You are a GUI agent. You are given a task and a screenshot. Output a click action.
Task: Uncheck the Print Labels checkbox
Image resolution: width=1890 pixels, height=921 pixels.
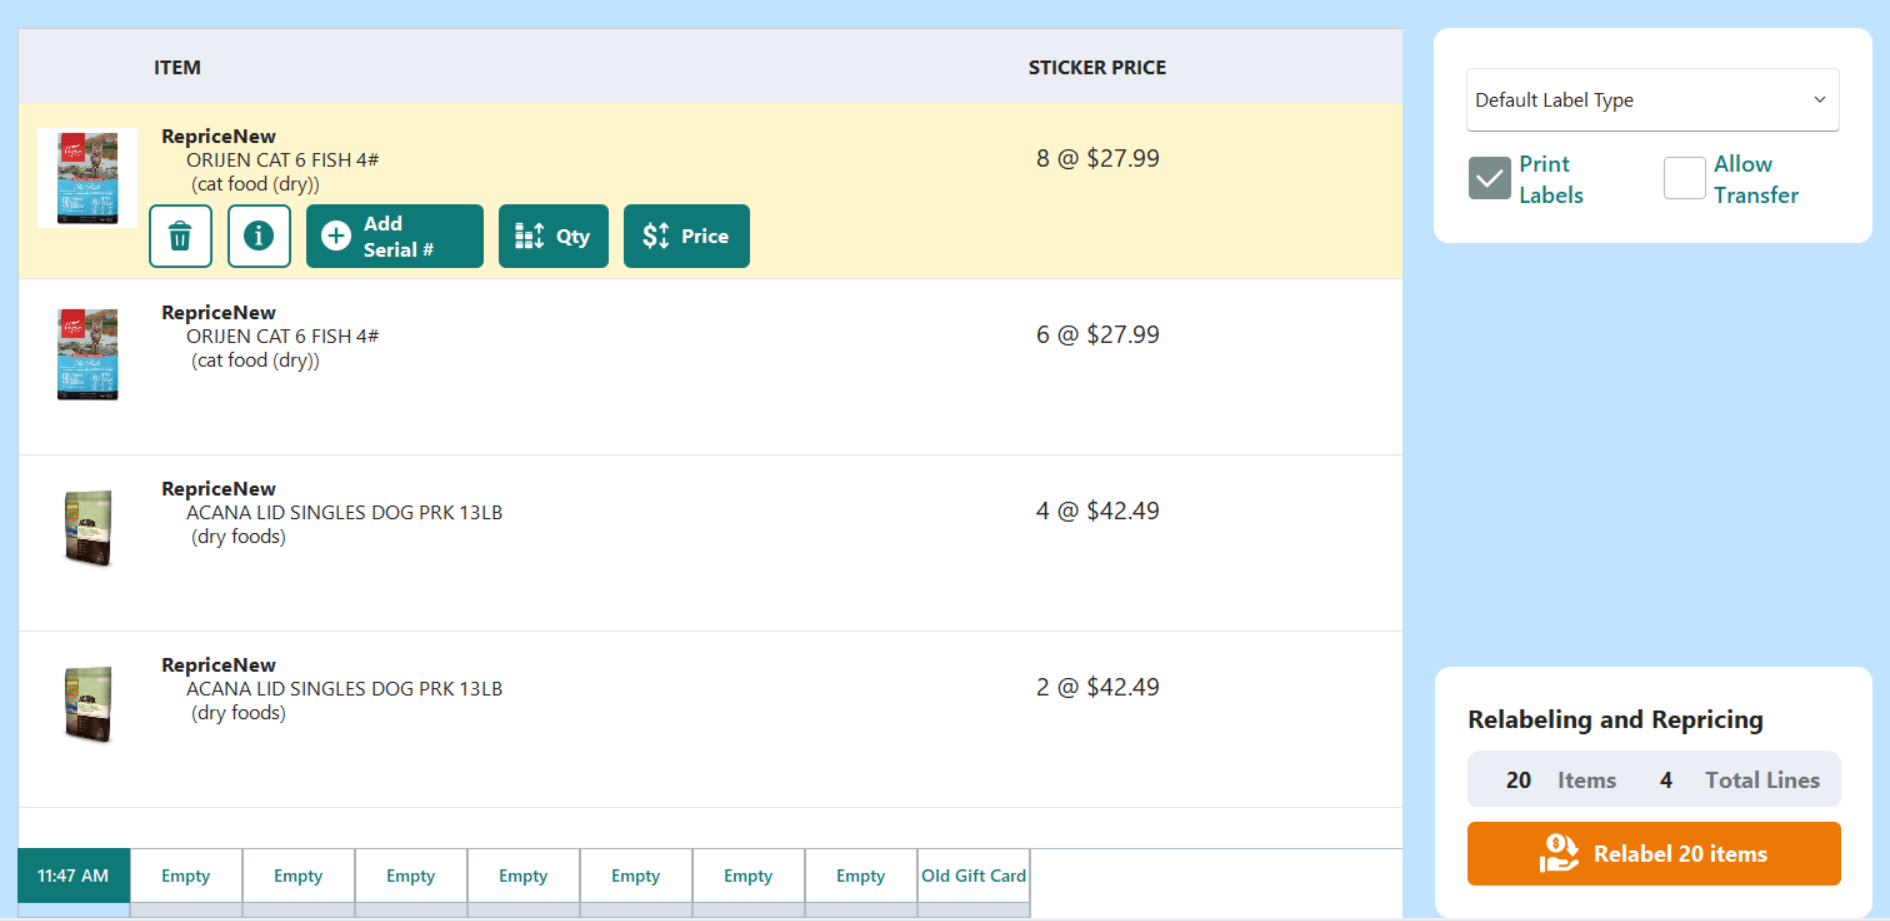click(1489, 178)
